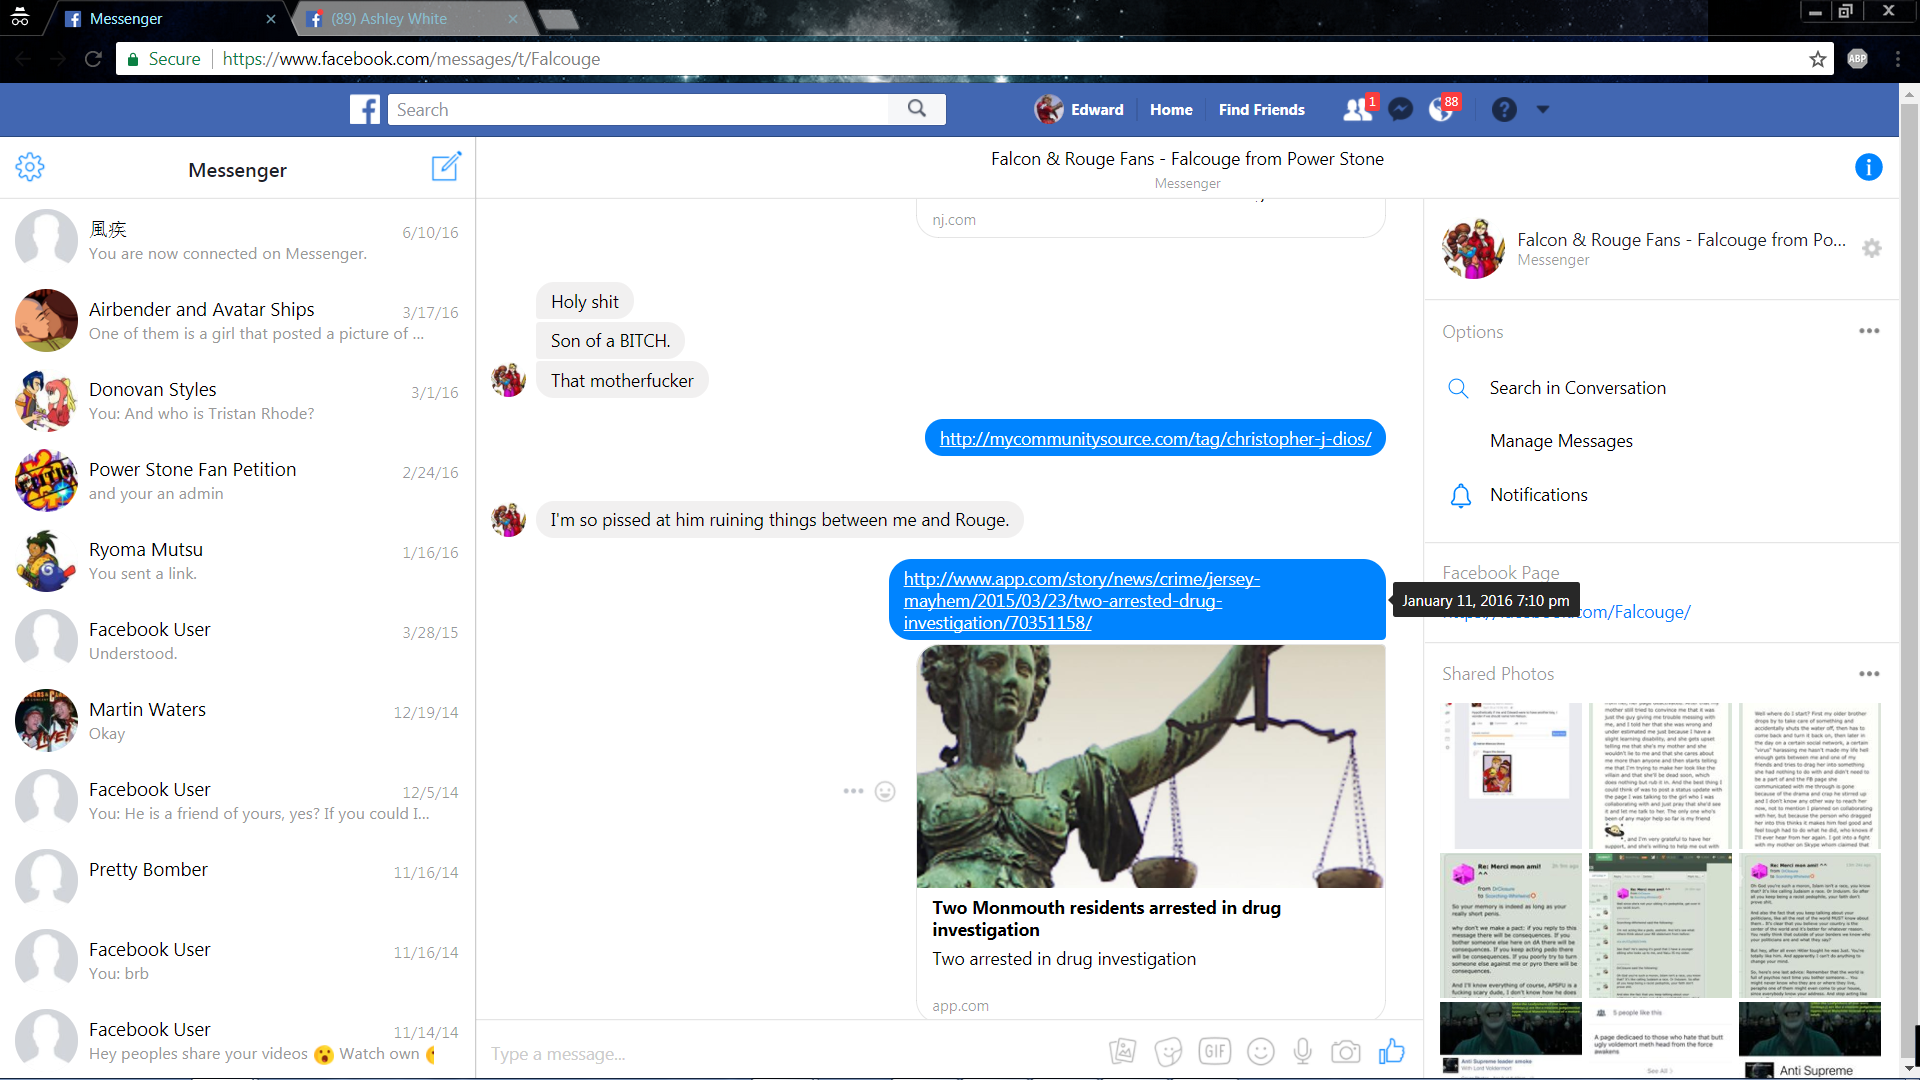This screenshot has width=1920, height=1080.
Task: Click Search in Conversation label
Action: (1577, 388)
